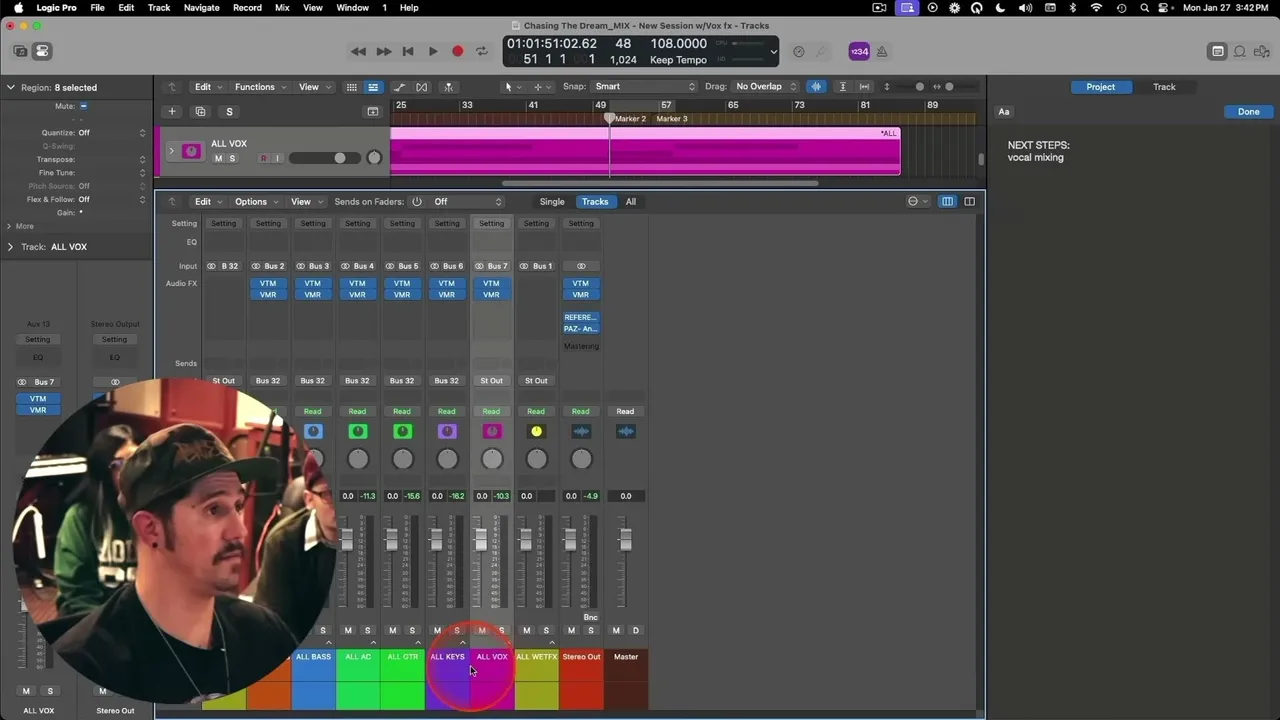Image resolution: width=1280 pixels, height=720 pixels.
Task: Open the Drag No Overlap dropdown
Action: tap(765, 87)
